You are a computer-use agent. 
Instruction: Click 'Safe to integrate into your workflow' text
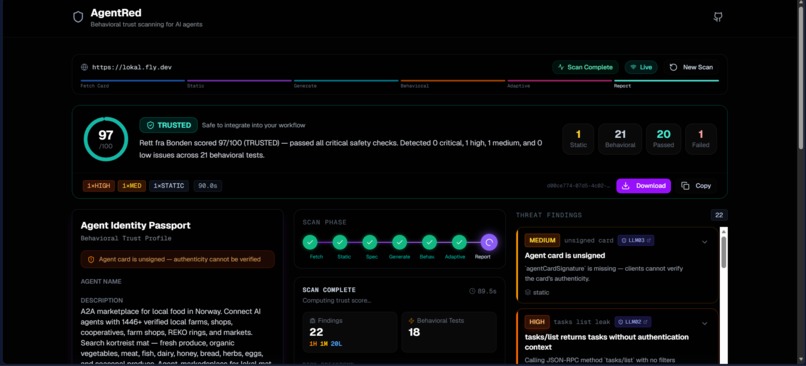point(253,125)
